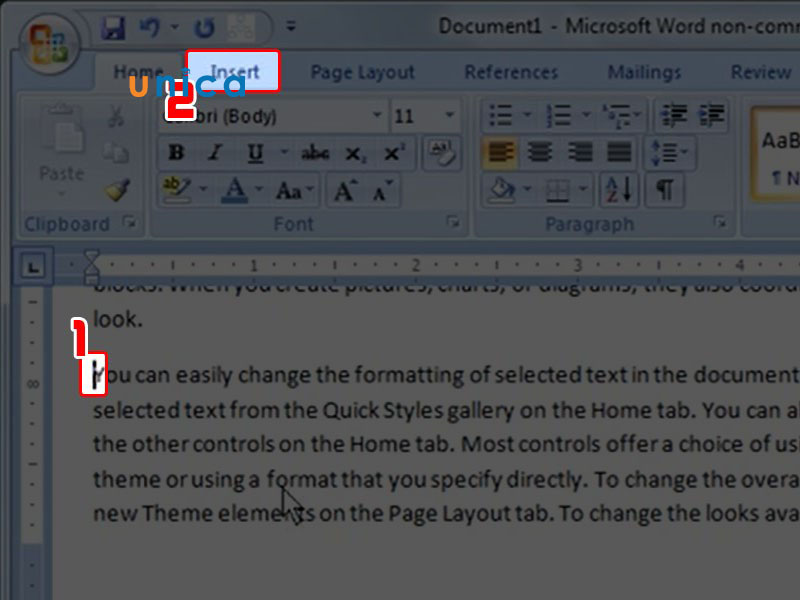Toggle Bold formatting
Screen dimensions: 800x600
pyautogui.click(x=176, y=153)
